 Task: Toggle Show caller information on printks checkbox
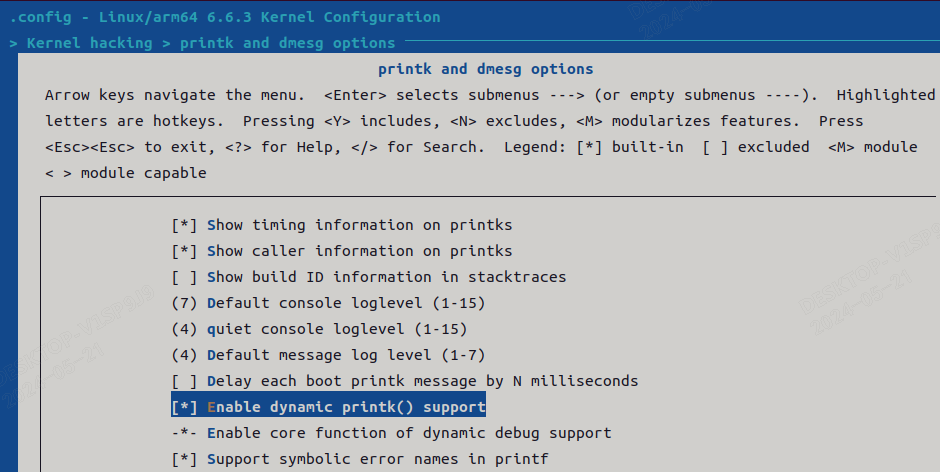click(184, 251)
